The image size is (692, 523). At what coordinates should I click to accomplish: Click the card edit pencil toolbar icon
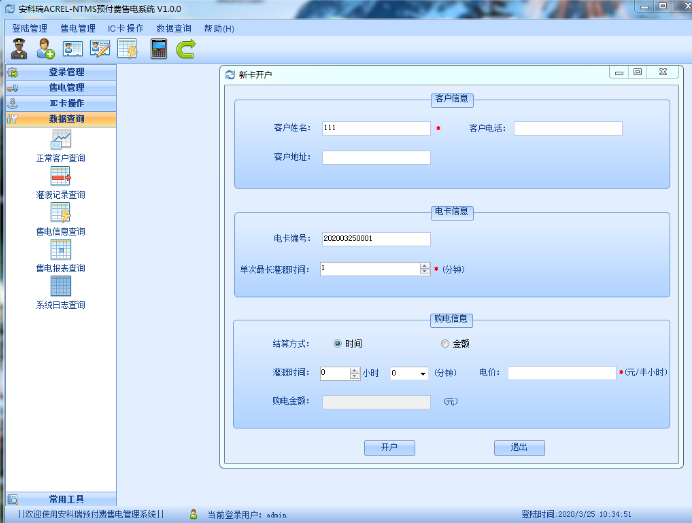[100, 49]
